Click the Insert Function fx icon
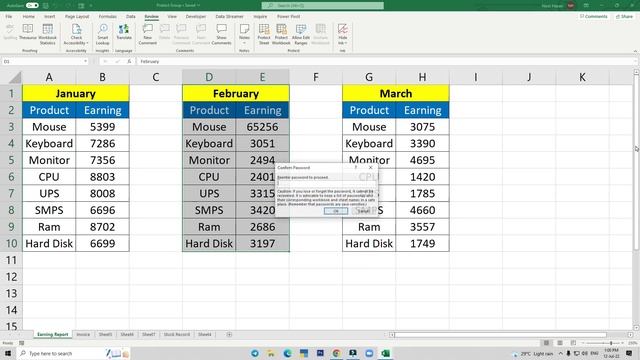The width and height of the screenshot is (640, 360). click(129, 61)
